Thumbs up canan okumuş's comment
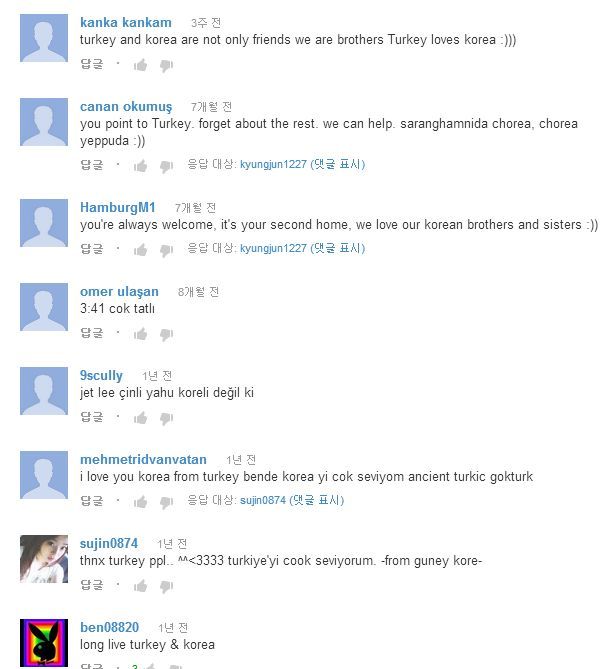Screen dimensions: 615x669 (x=140, y=166)
